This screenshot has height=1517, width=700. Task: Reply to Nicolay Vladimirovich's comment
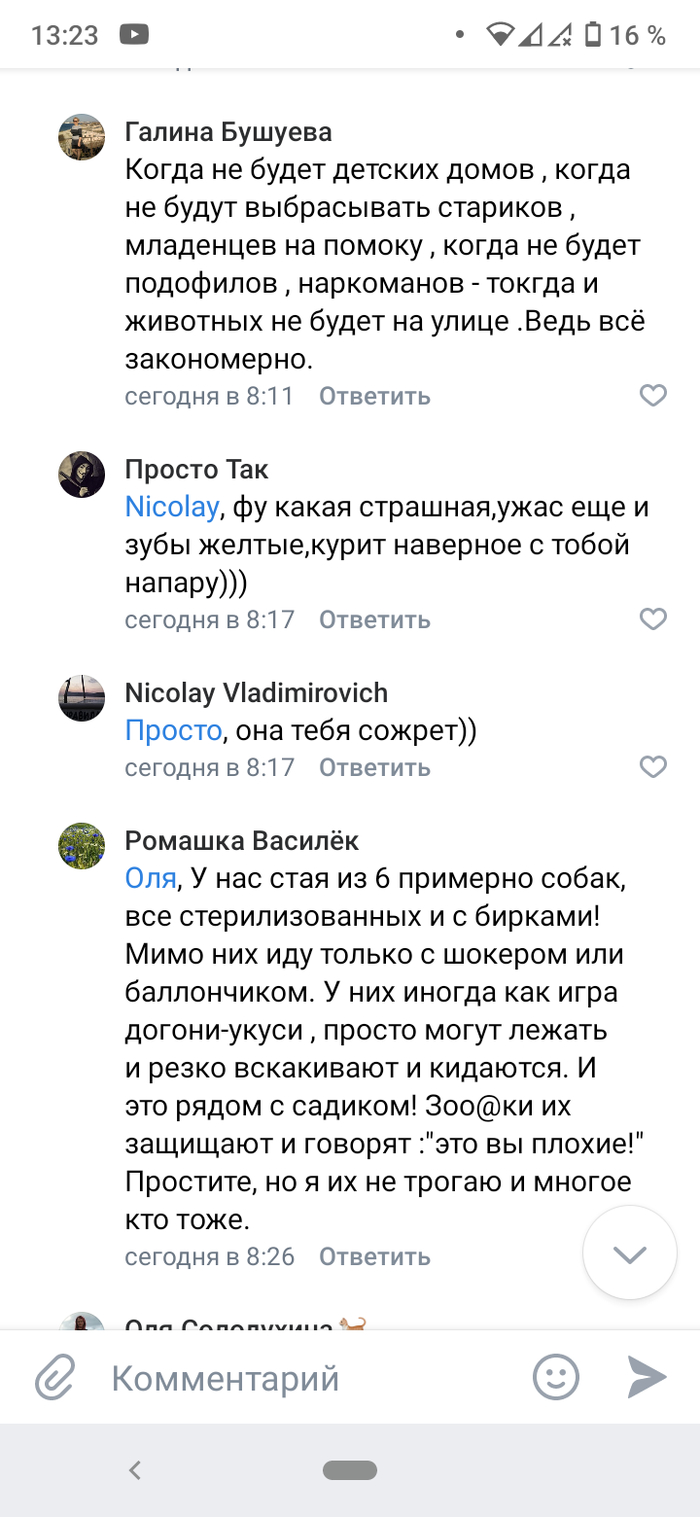tap(374, 767)
